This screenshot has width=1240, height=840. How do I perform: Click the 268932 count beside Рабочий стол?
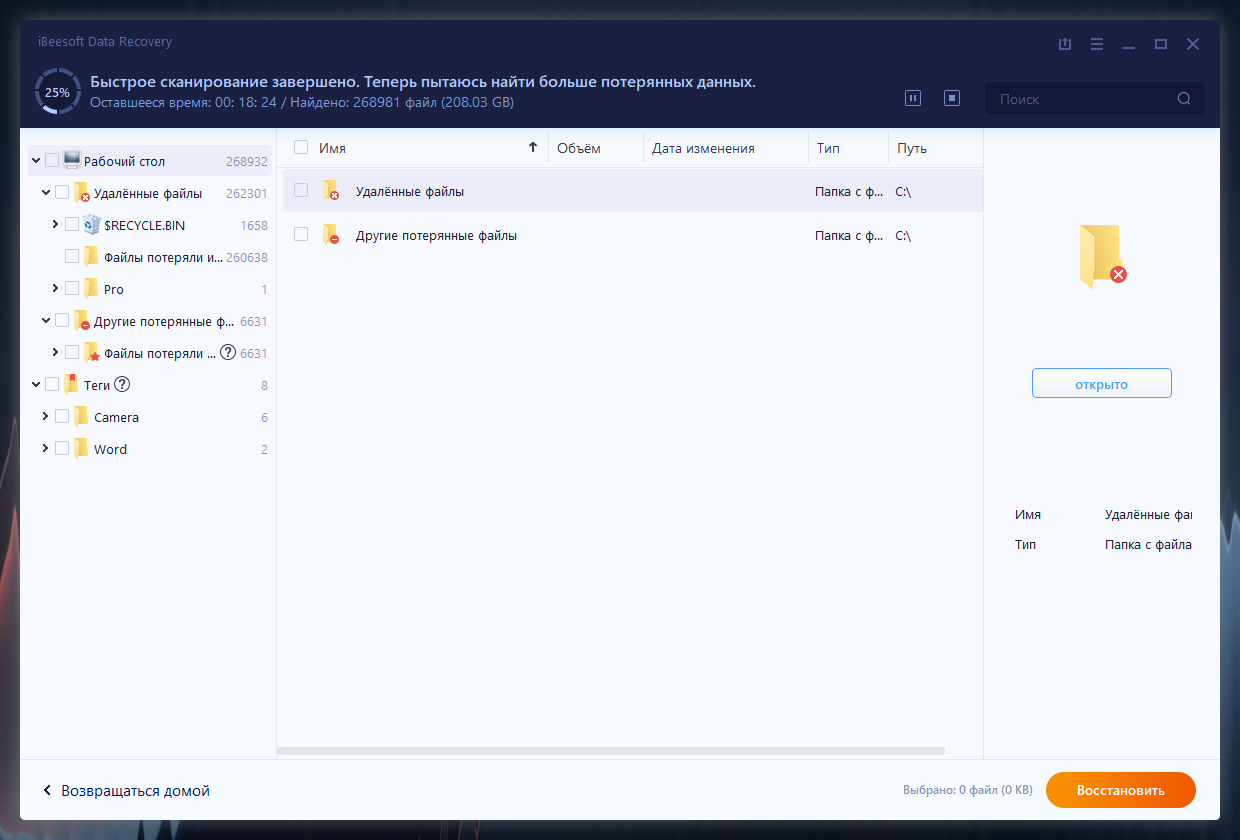point(247,161)
